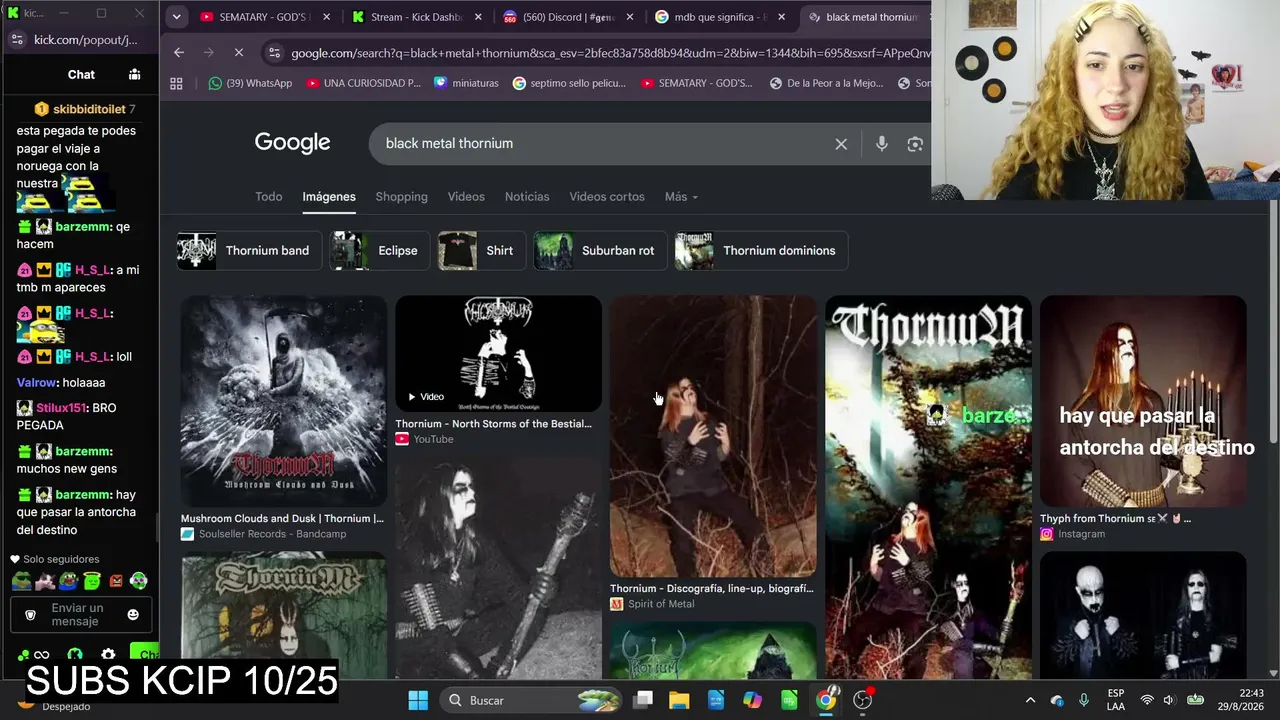
Task: Filter images by Thornium band chip
Action: [x=249, y=251]
